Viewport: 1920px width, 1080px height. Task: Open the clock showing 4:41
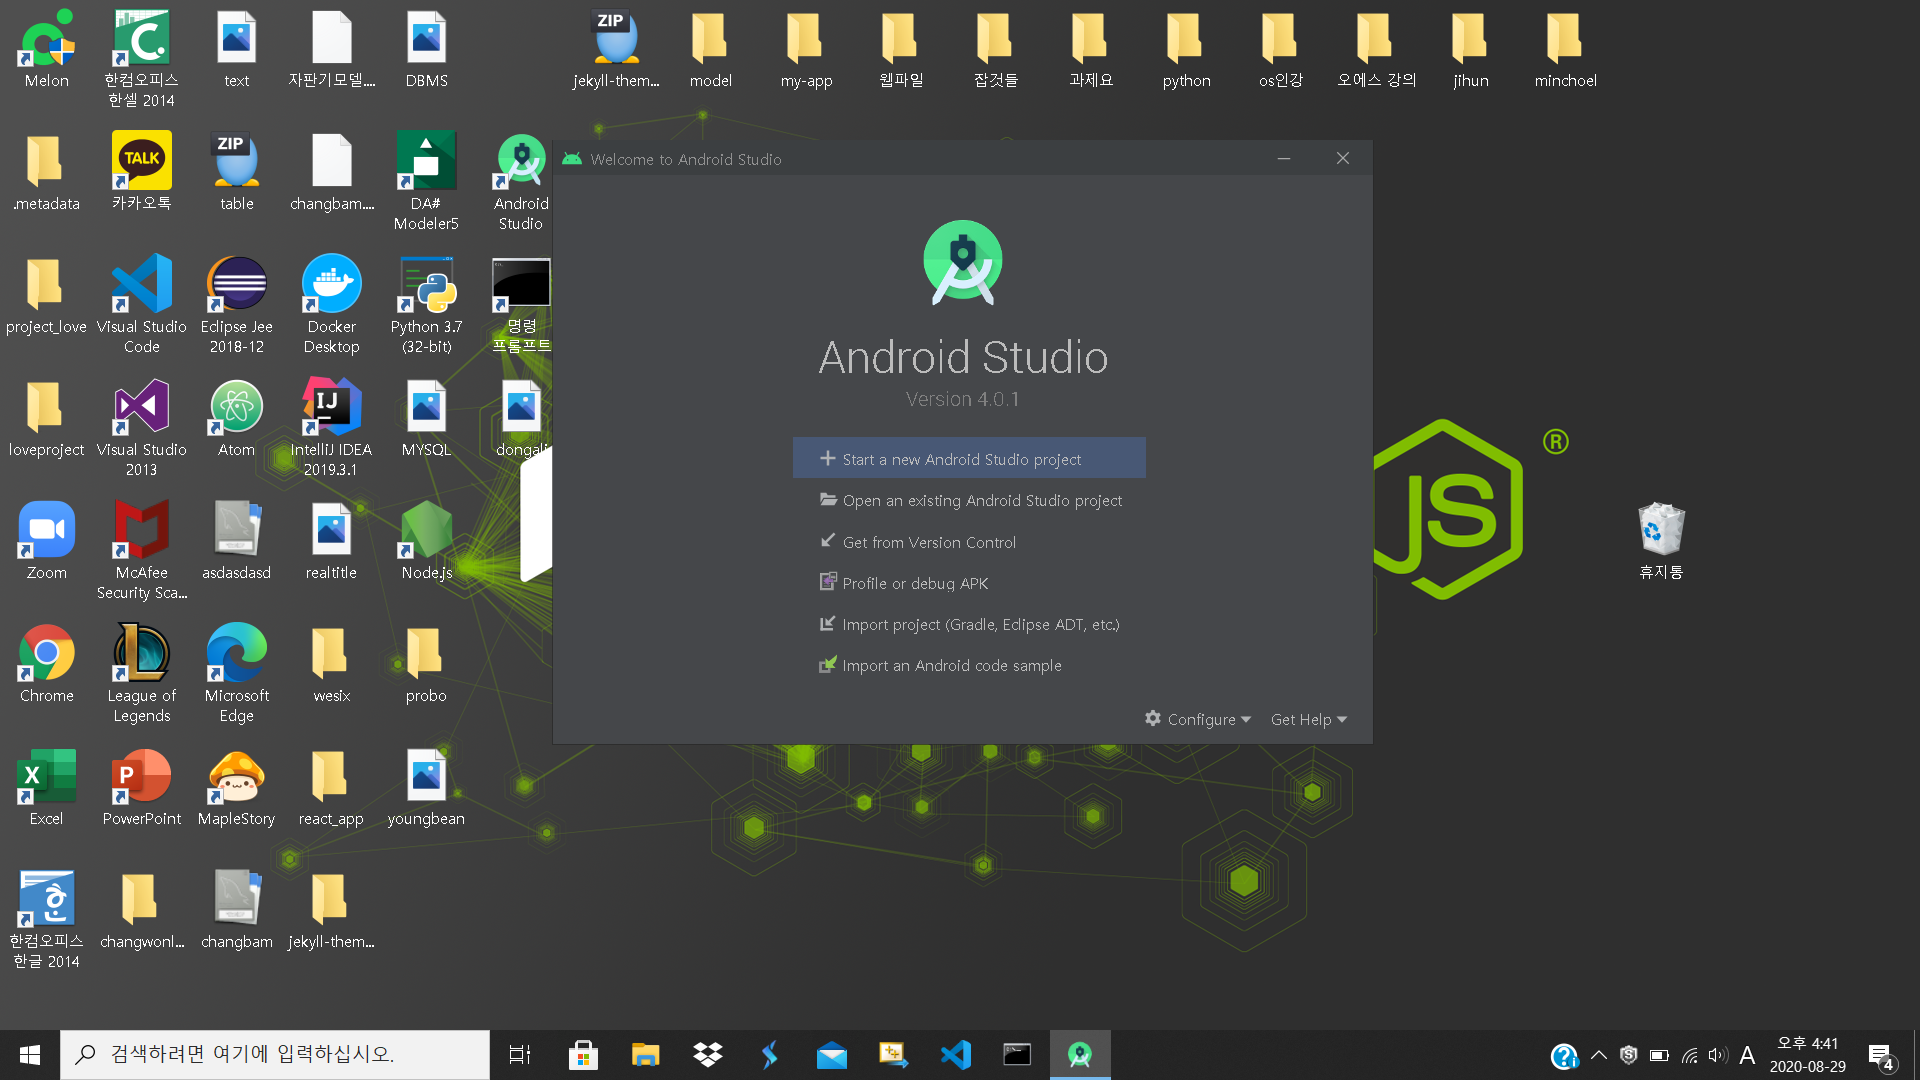coord(1808,1055)
